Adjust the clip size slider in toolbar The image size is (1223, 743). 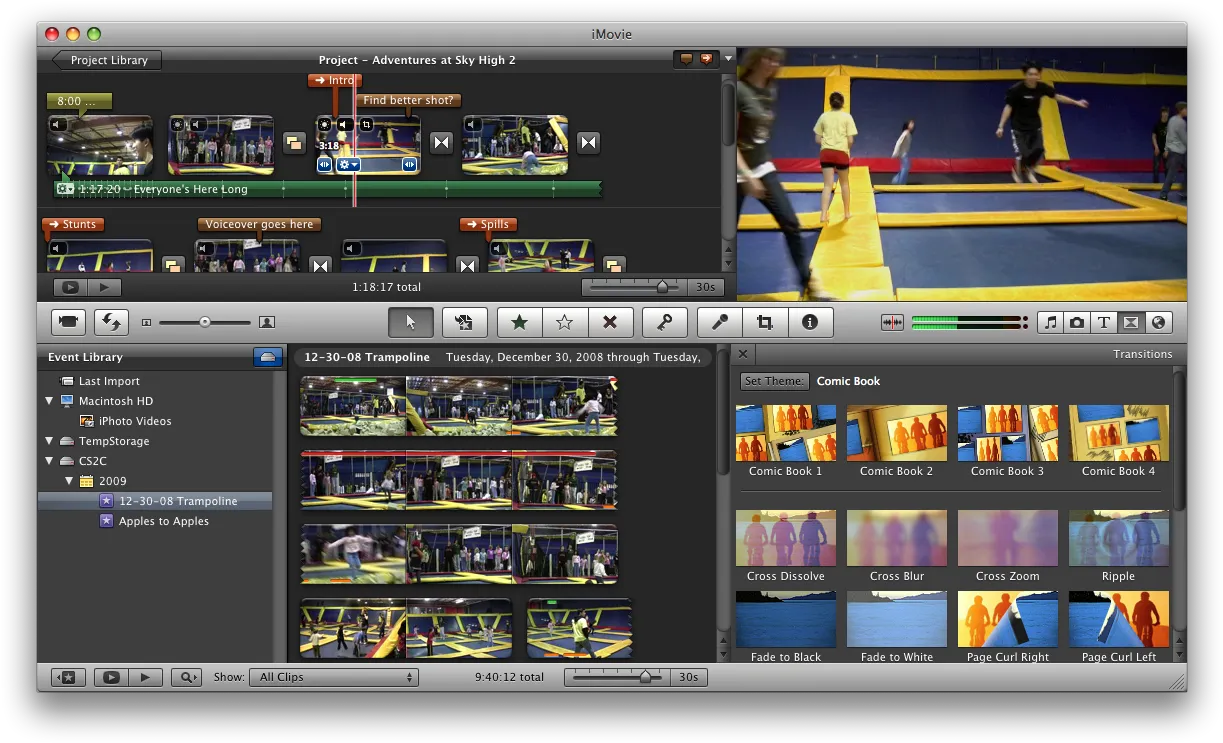pyautogui.click(x=205, y=322)
